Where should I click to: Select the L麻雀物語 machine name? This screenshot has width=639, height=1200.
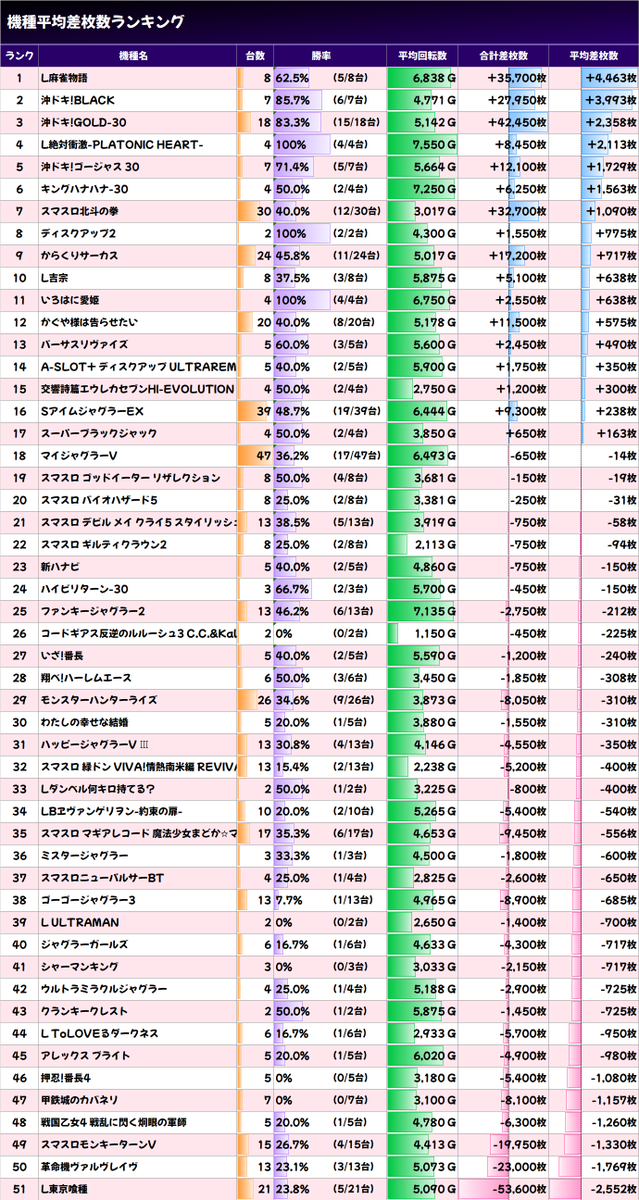[x=65, y=77]
